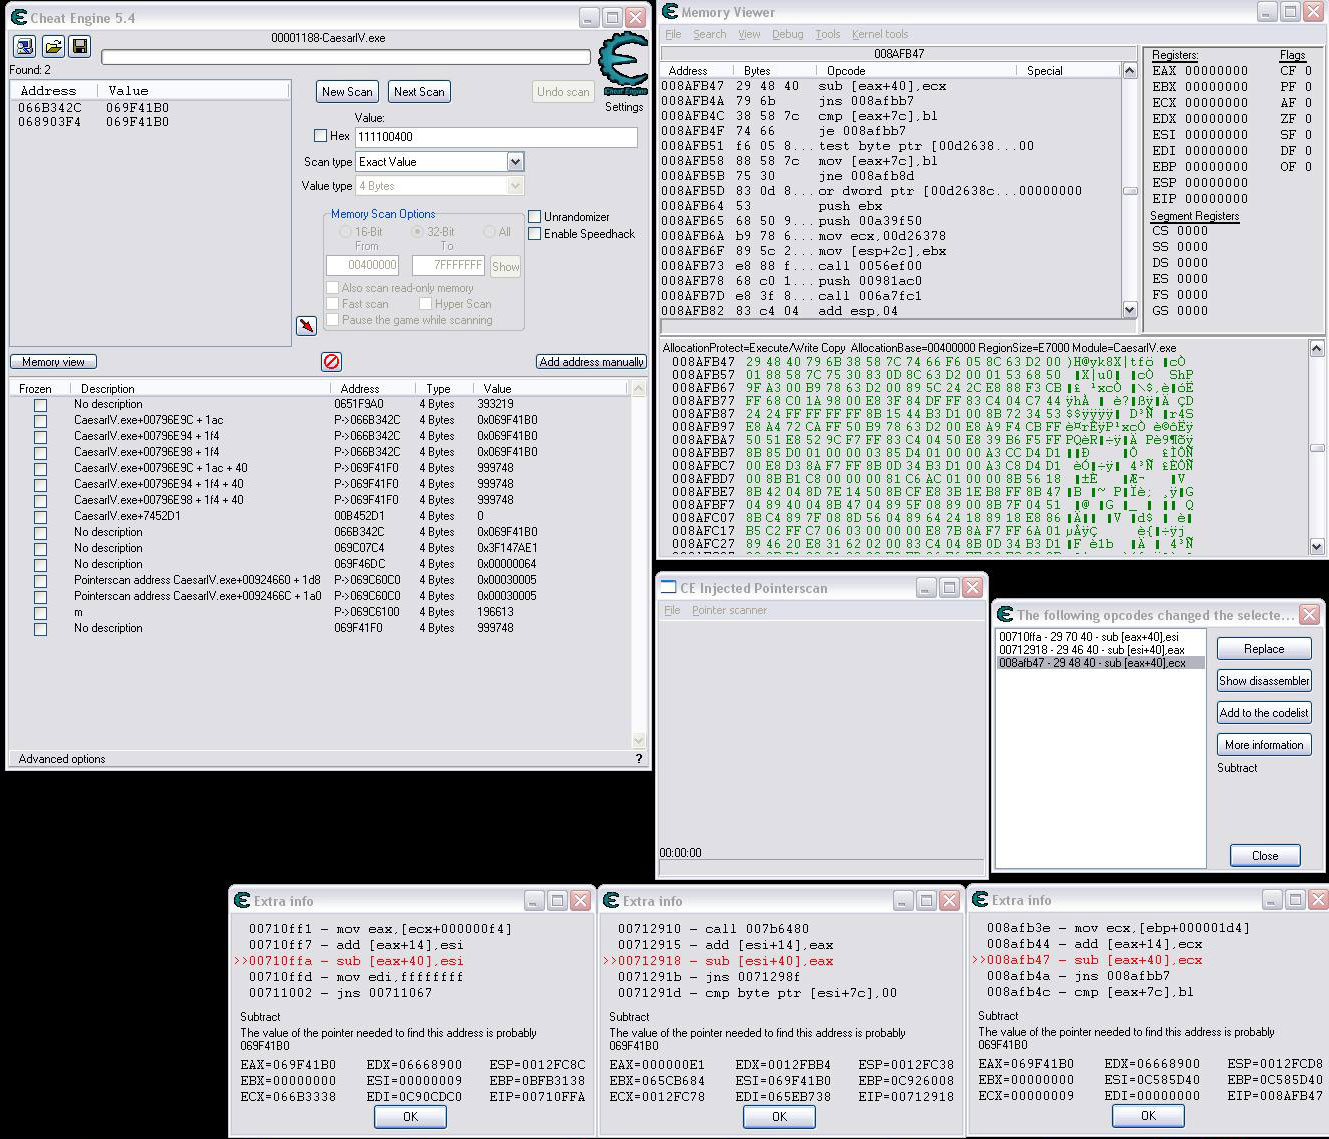Open Kernel tools menu in Memory Viewer
Image resolution: width=1329 pixels, height=1139 pixels.
[x=880, y=34]
